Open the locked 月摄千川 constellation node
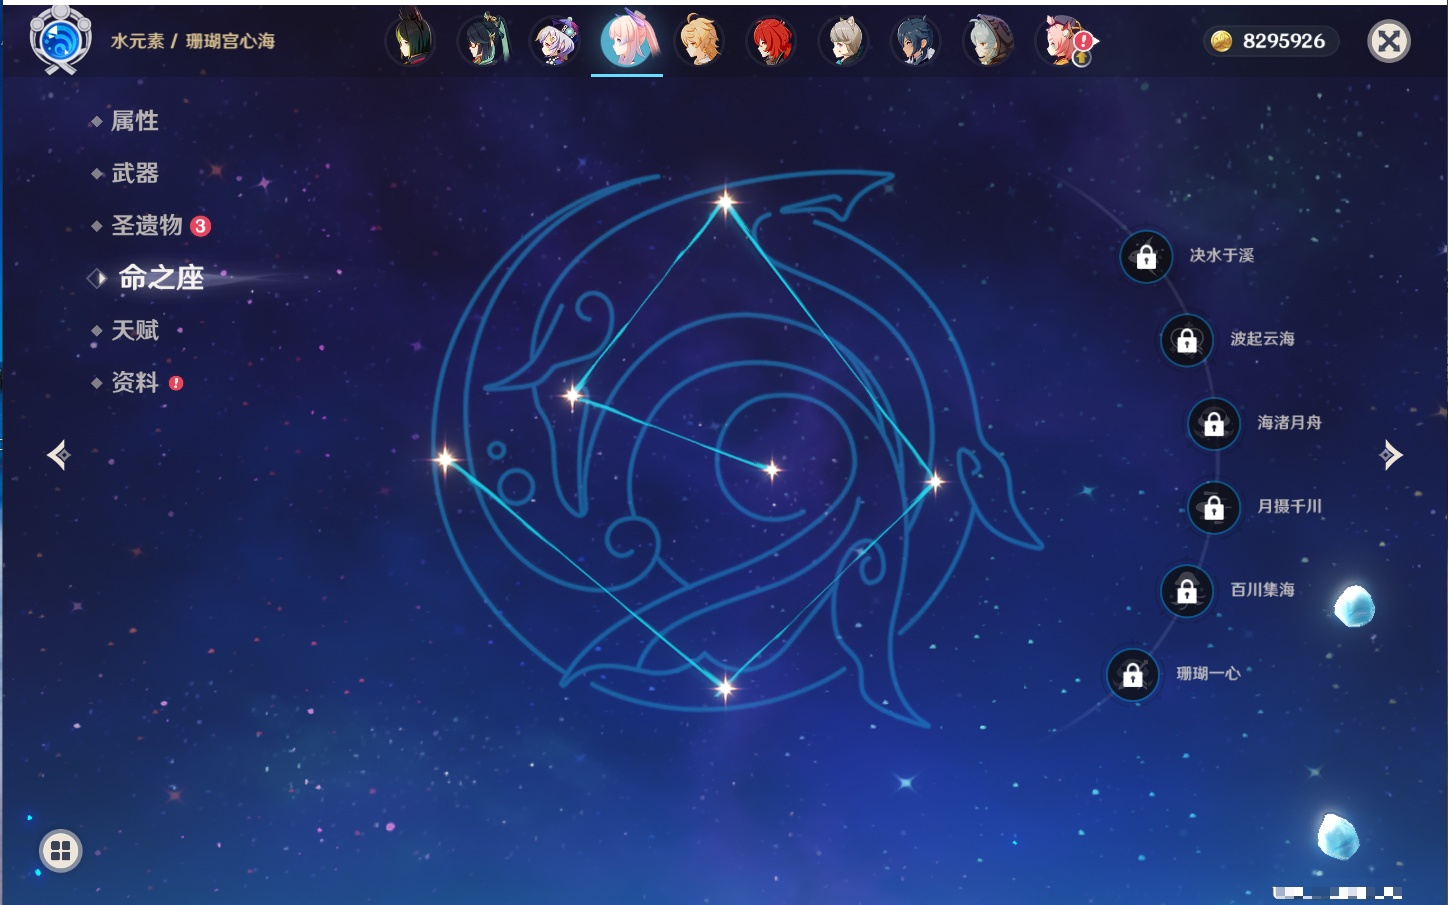This screenshot has height=905, width=1448. 1214,508
